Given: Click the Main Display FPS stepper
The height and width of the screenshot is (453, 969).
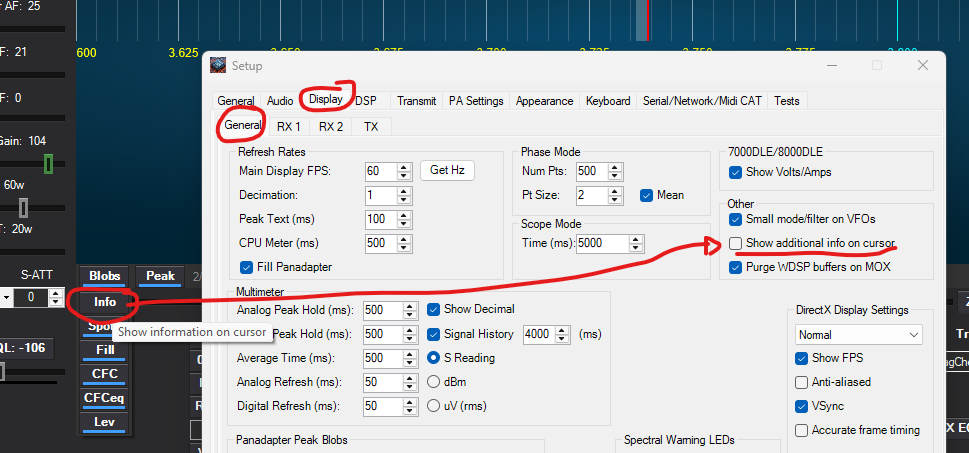Looking at the screenshot, I should coord(404,171).
